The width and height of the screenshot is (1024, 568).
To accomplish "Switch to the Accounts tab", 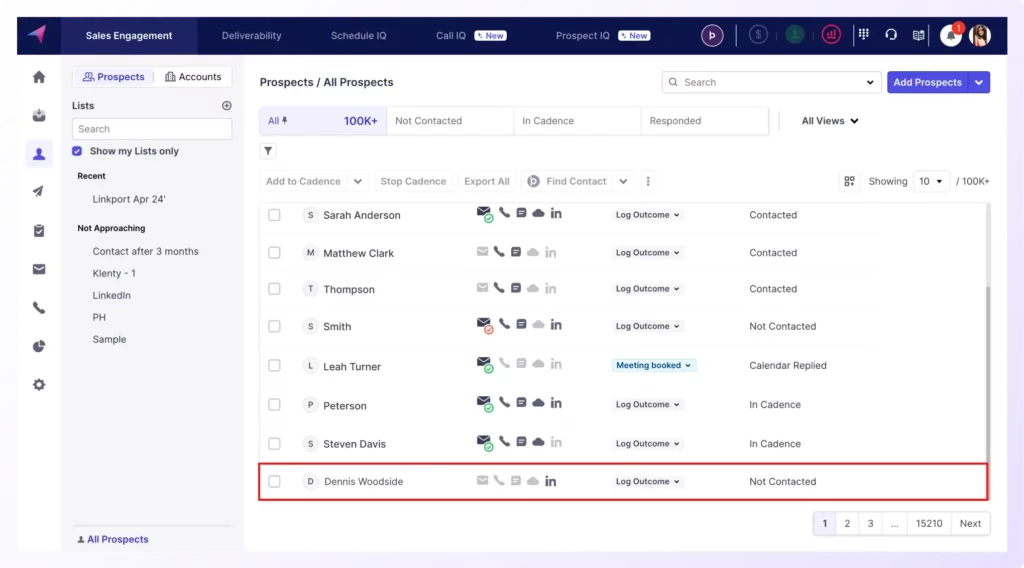I will coord(193,77).
